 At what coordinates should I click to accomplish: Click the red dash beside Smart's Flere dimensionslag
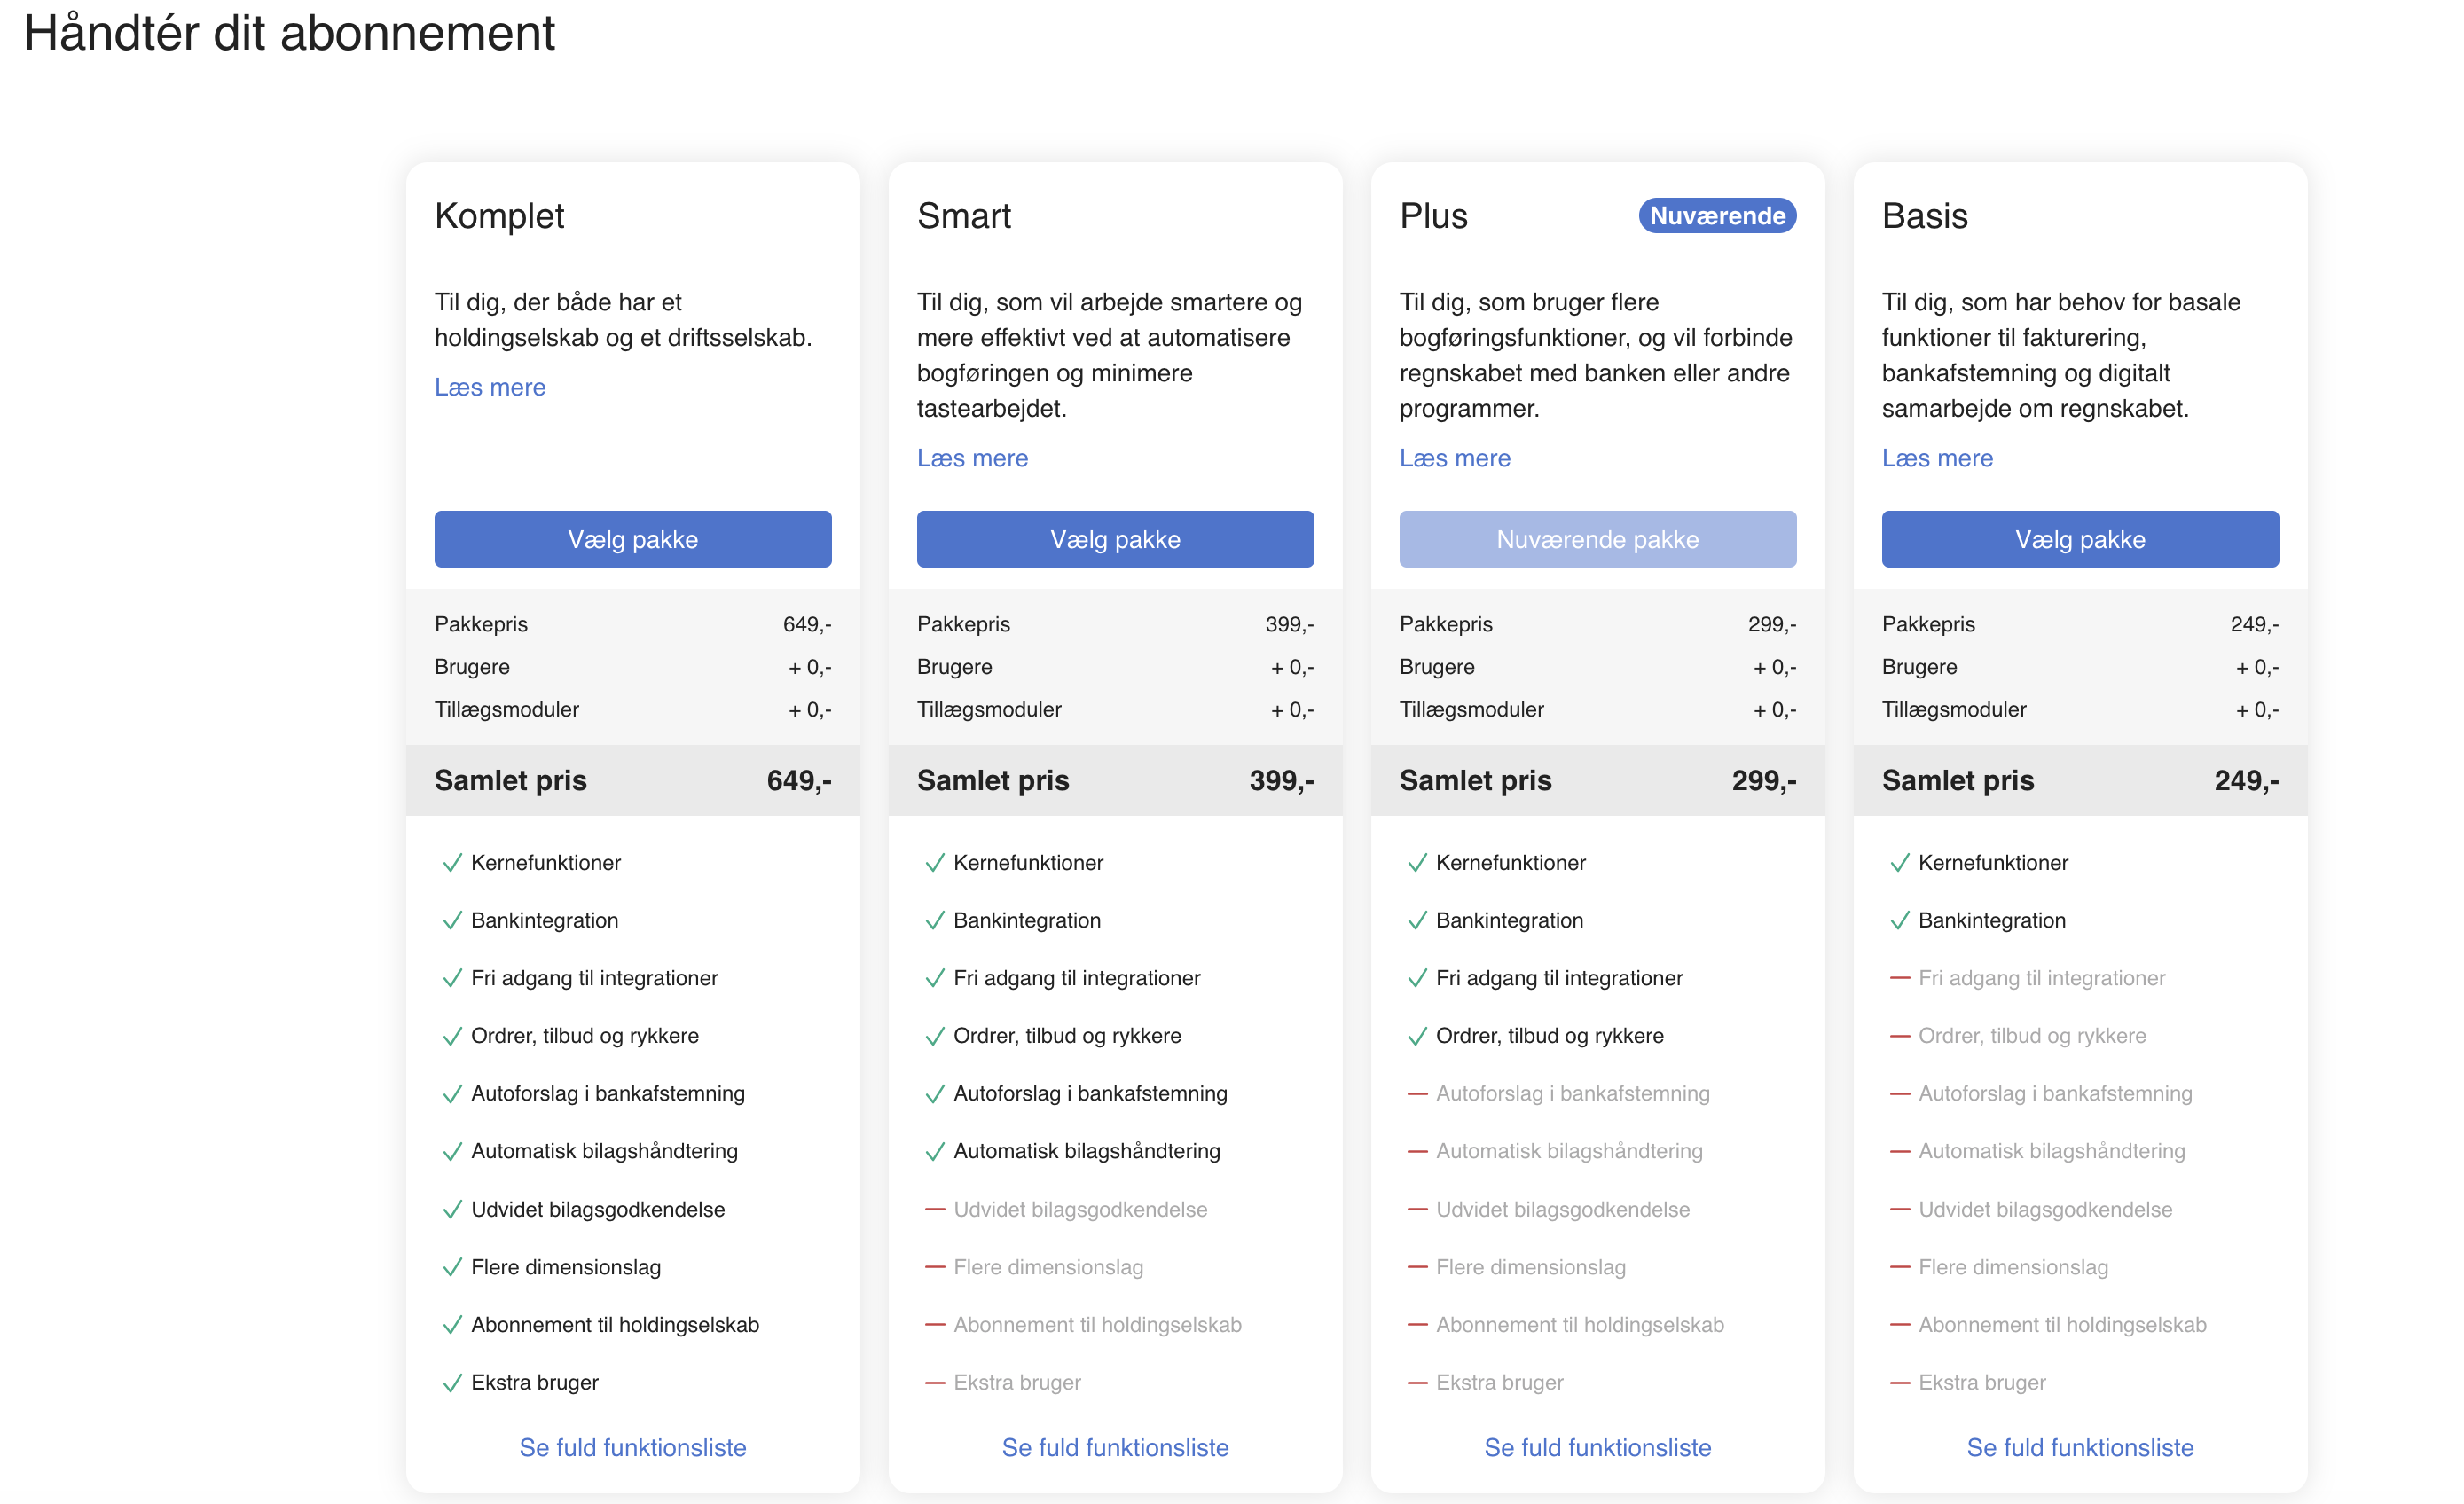click(935, 1267)
